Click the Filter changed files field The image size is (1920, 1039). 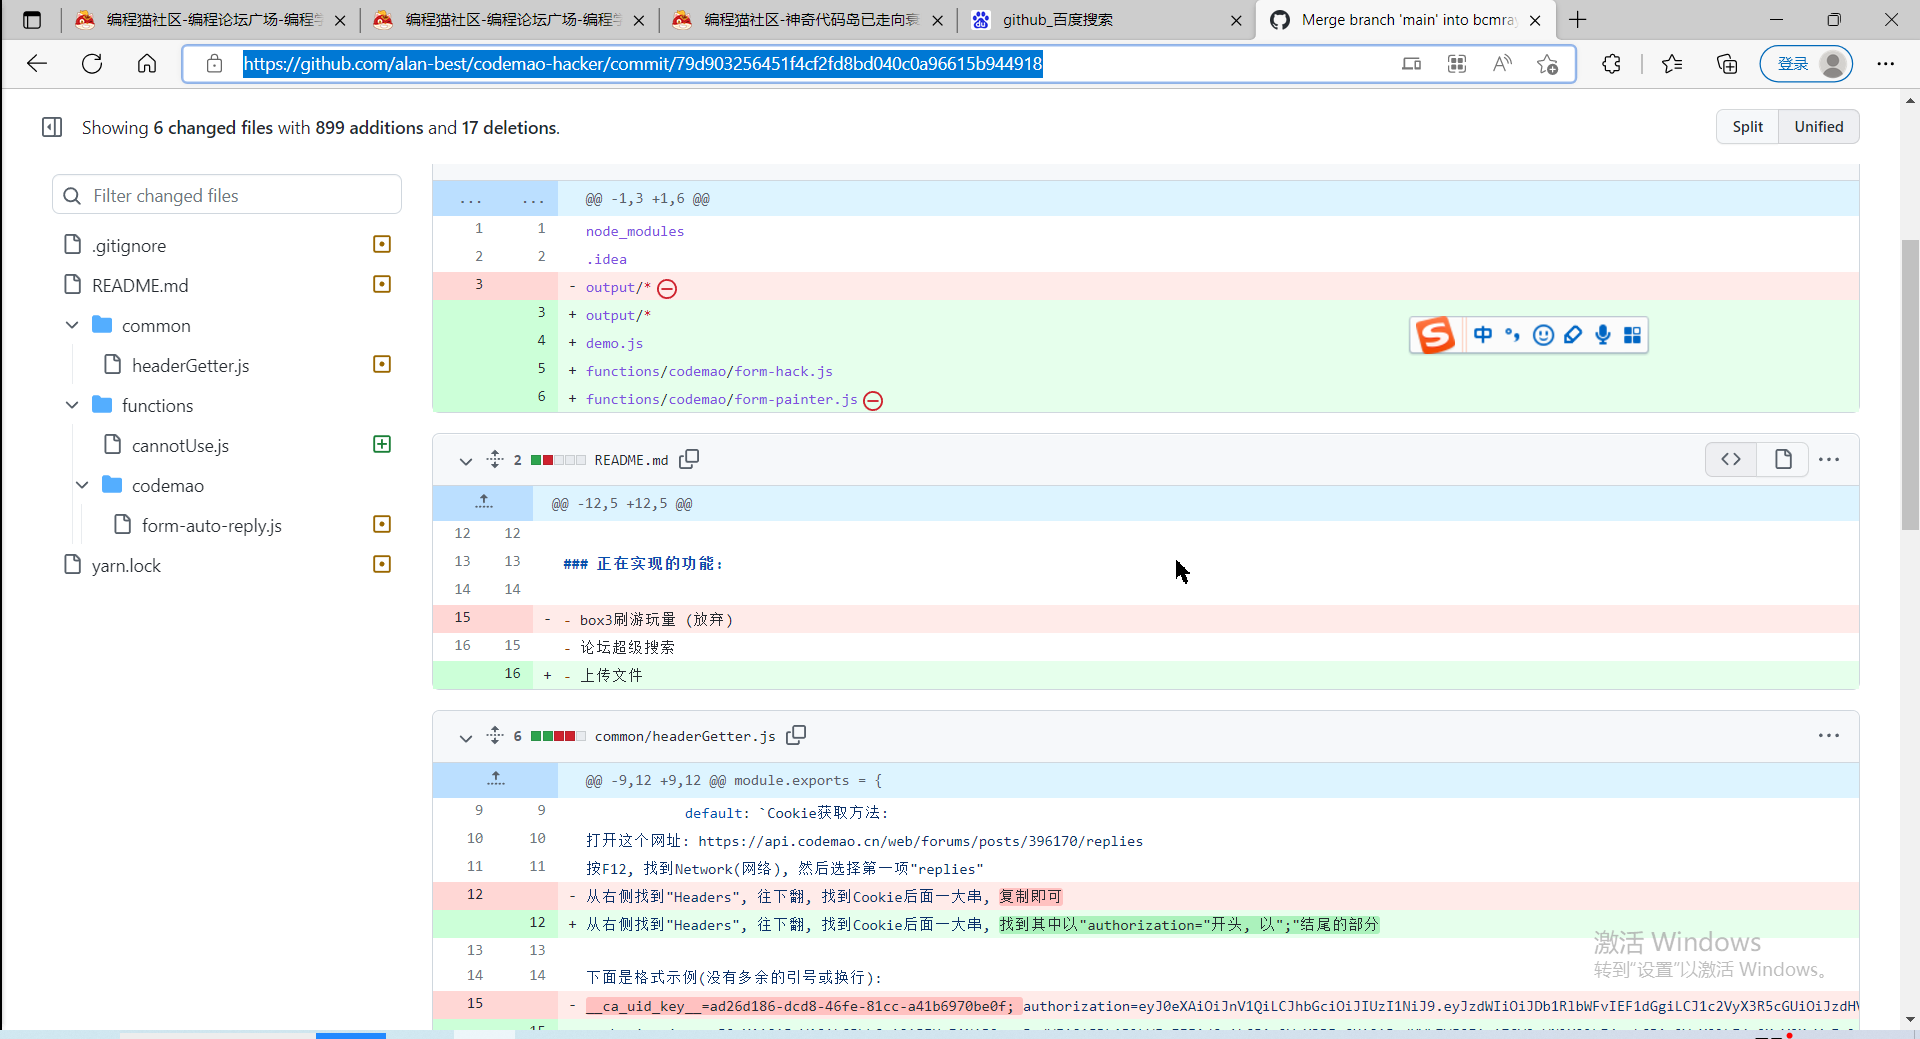click(227, 195)
